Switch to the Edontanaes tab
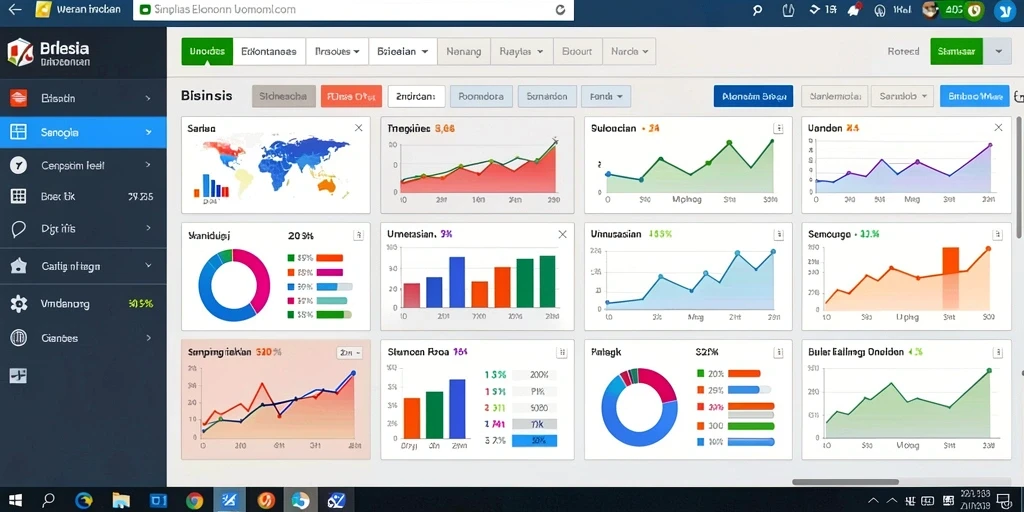This screenshot has width=1024, height=512. coord(269,51)
